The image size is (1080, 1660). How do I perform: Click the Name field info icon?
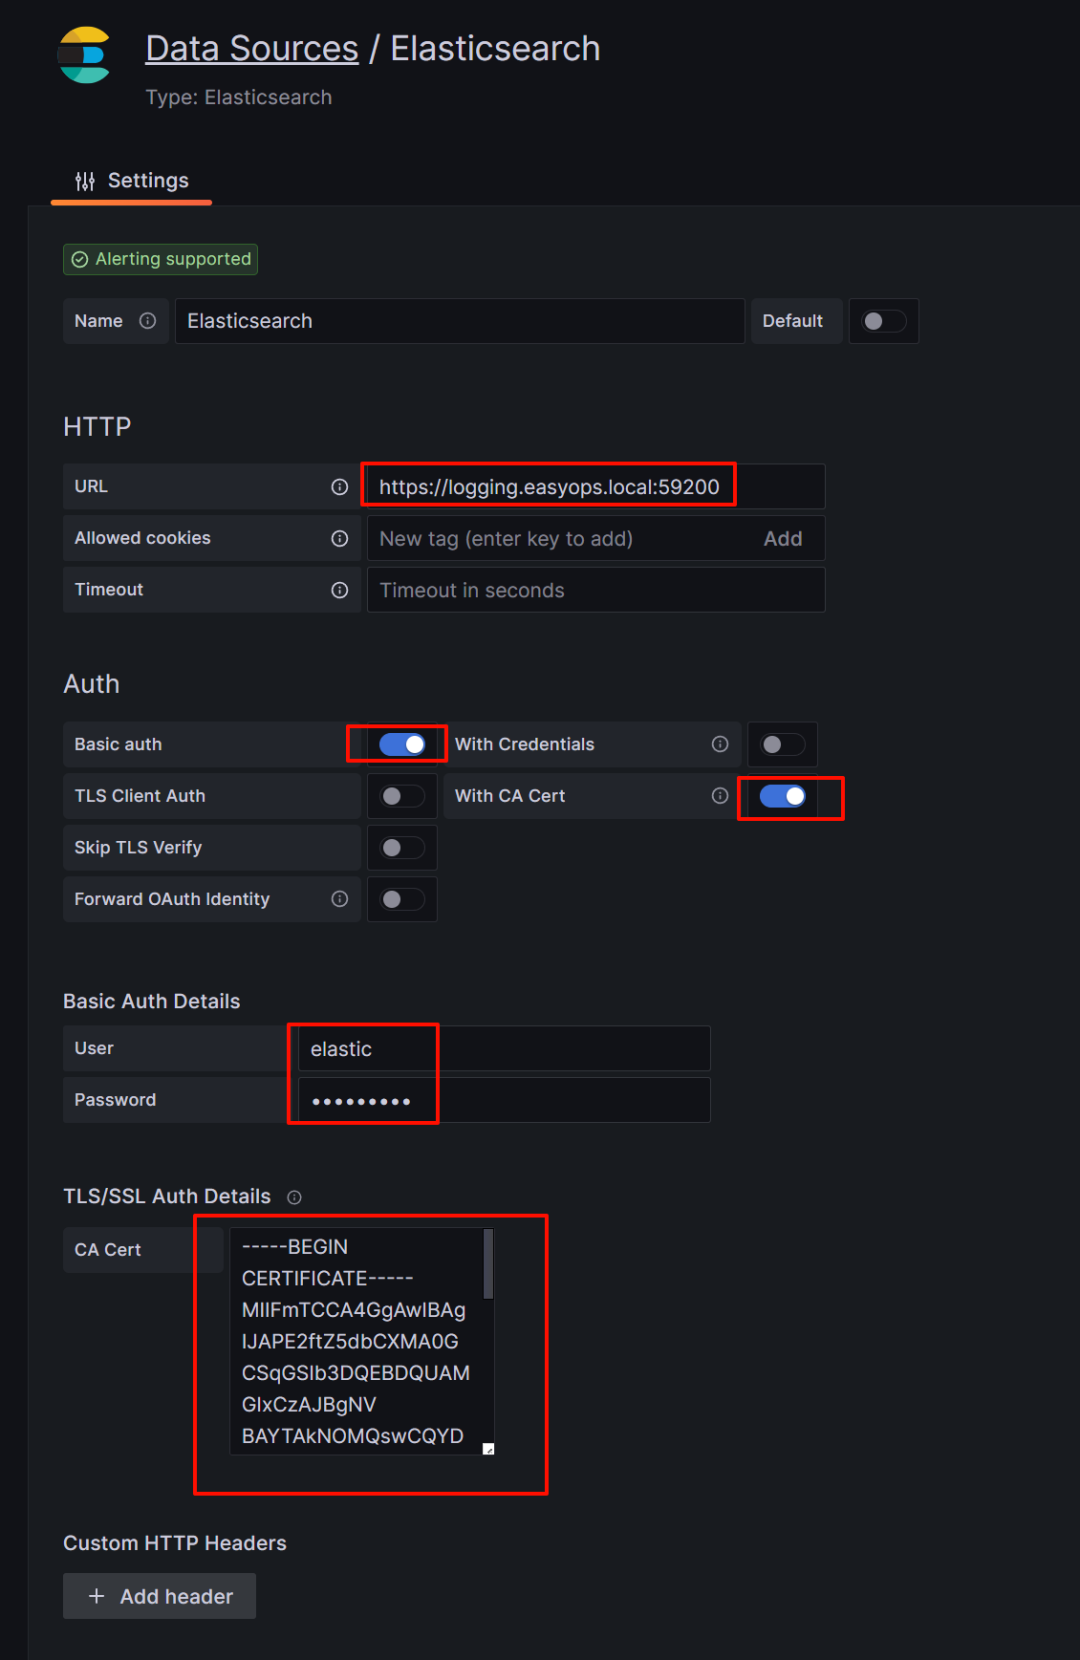[x=148, y=321]
